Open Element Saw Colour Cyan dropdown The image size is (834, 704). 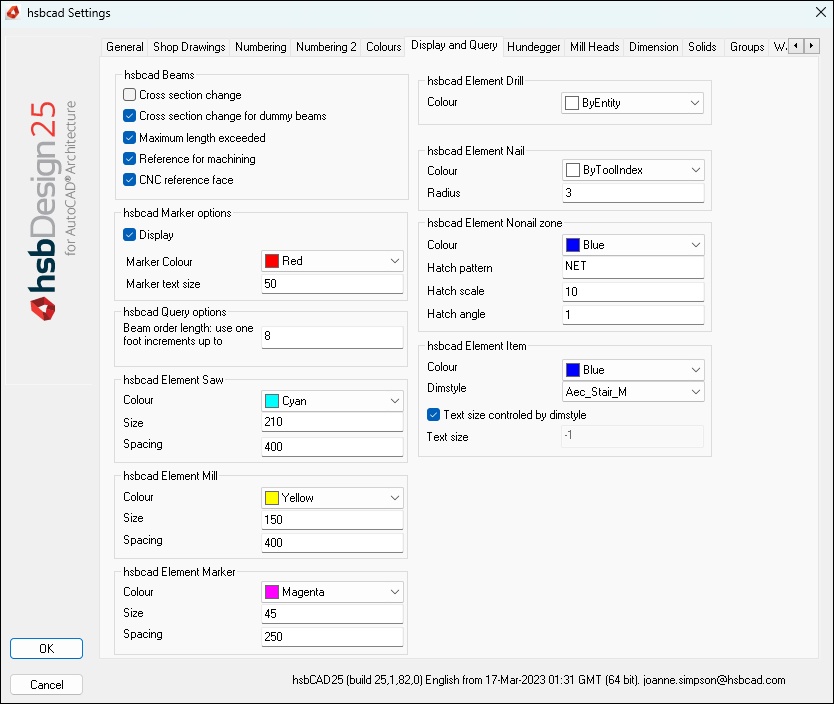pyautogui.click(x=332, y=401)
